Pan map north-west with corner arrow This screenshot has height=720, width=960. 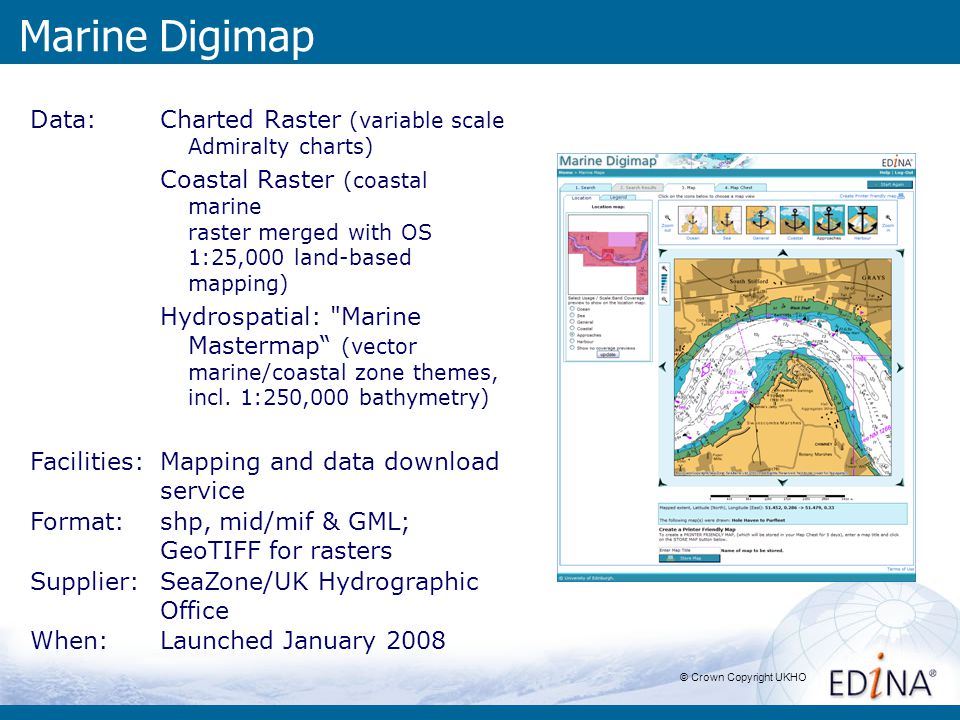point(662,252)
